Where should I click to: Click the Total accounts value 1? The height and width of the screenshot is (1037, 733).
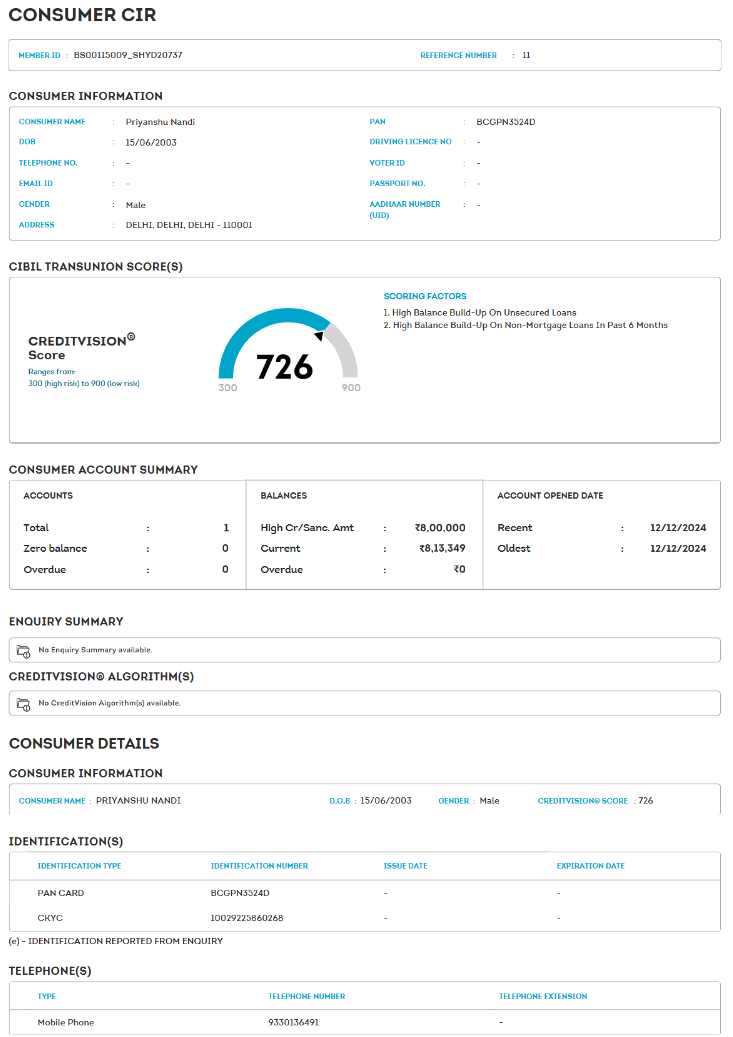tap(226, 528)
